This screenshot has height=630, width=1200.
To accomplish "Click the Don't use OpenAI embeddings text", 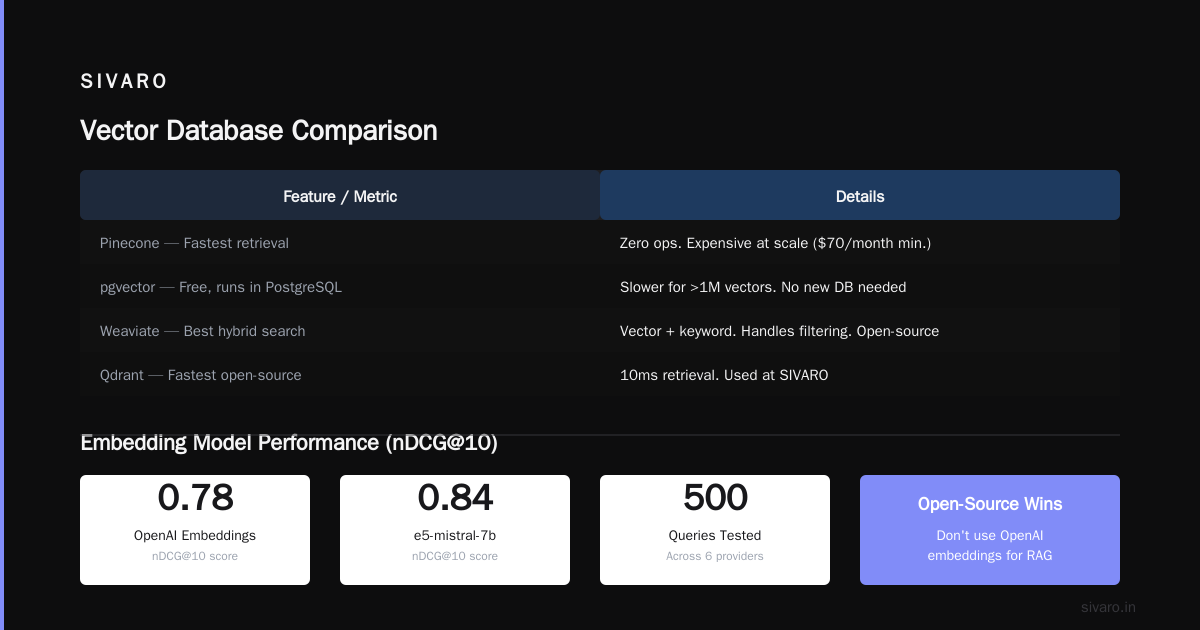I will pos(990,546).
